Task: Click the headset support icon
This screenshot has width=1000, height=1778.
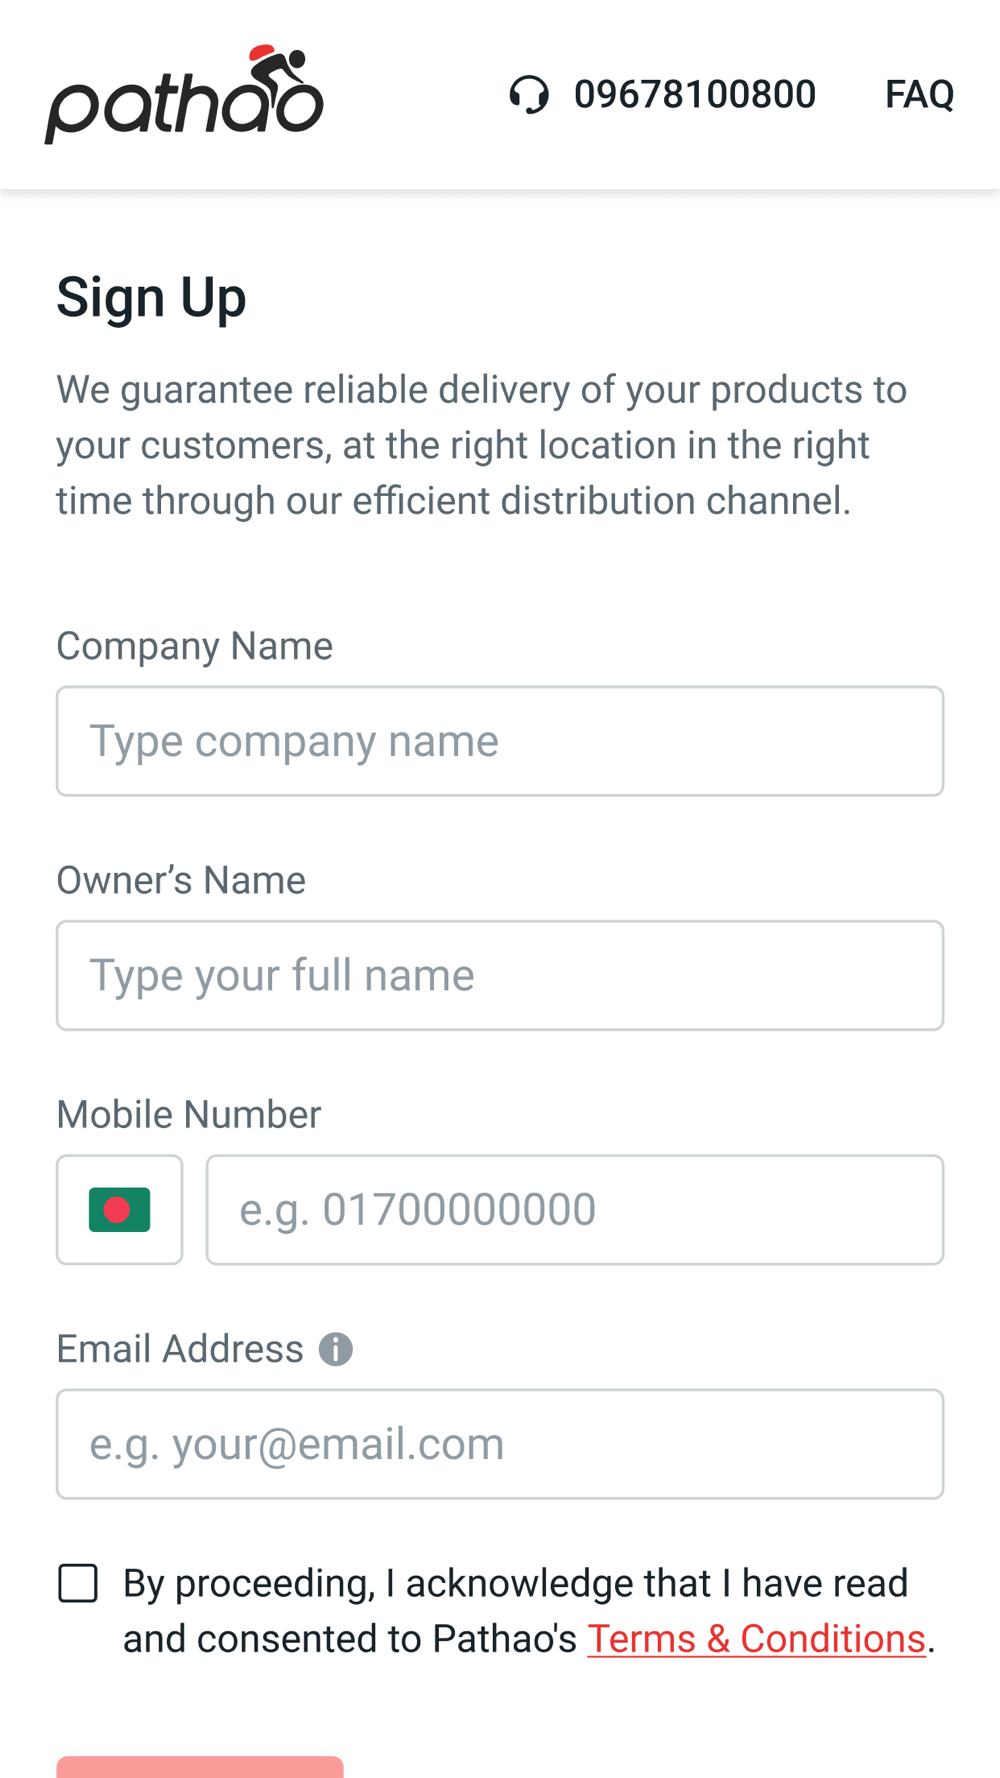Action: pos(529,95)
